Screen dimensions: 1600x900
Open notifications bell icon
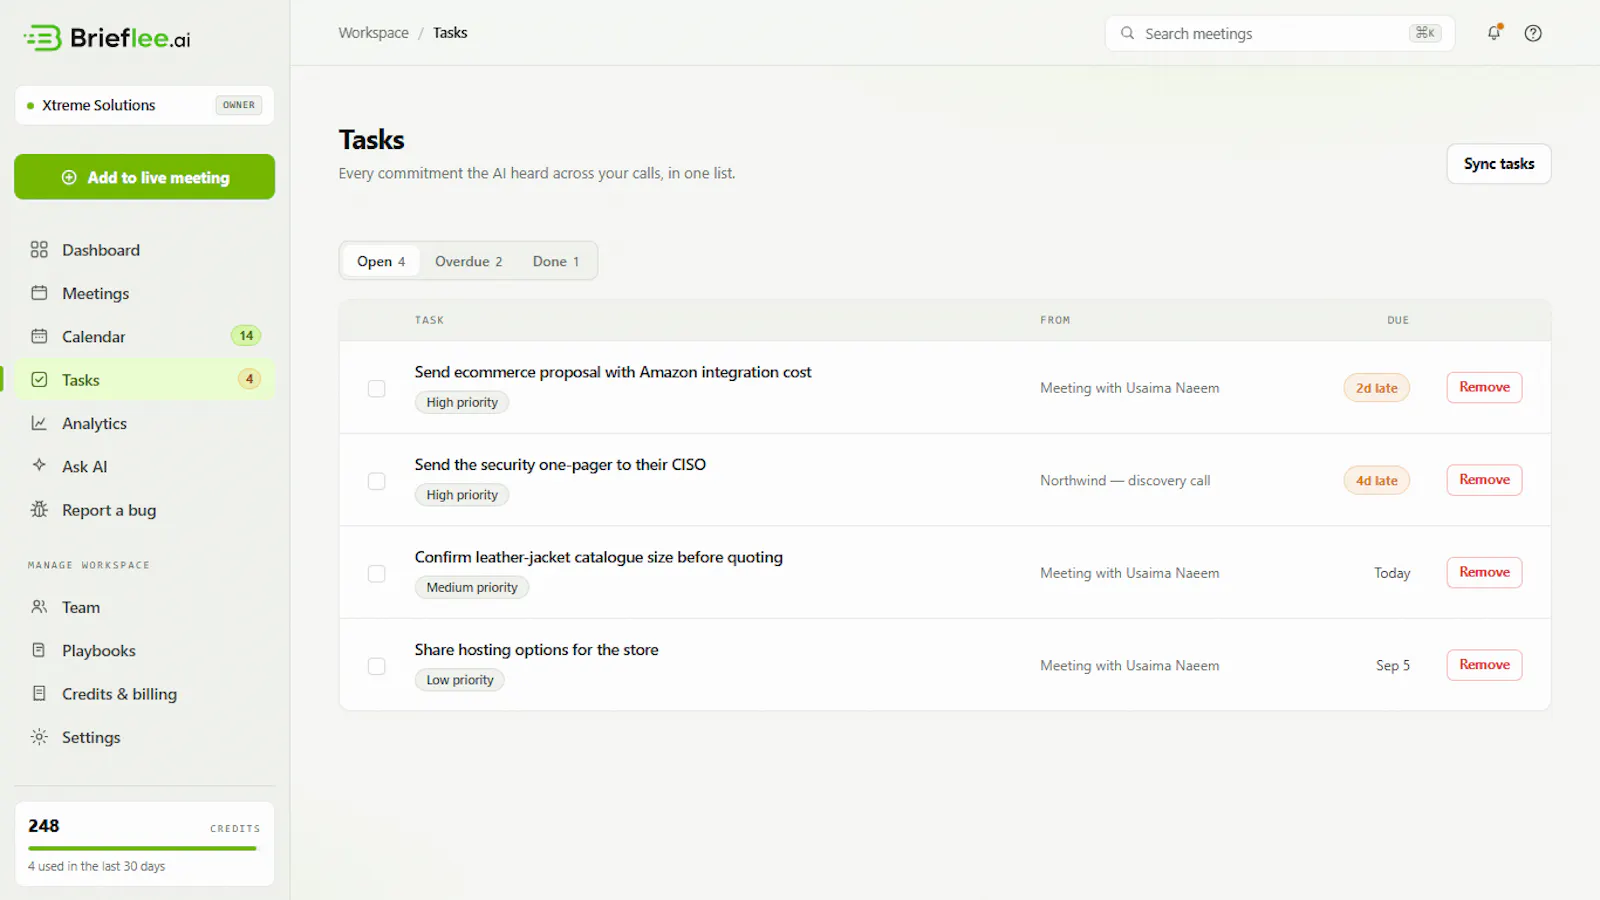(x=1494, y=33)
